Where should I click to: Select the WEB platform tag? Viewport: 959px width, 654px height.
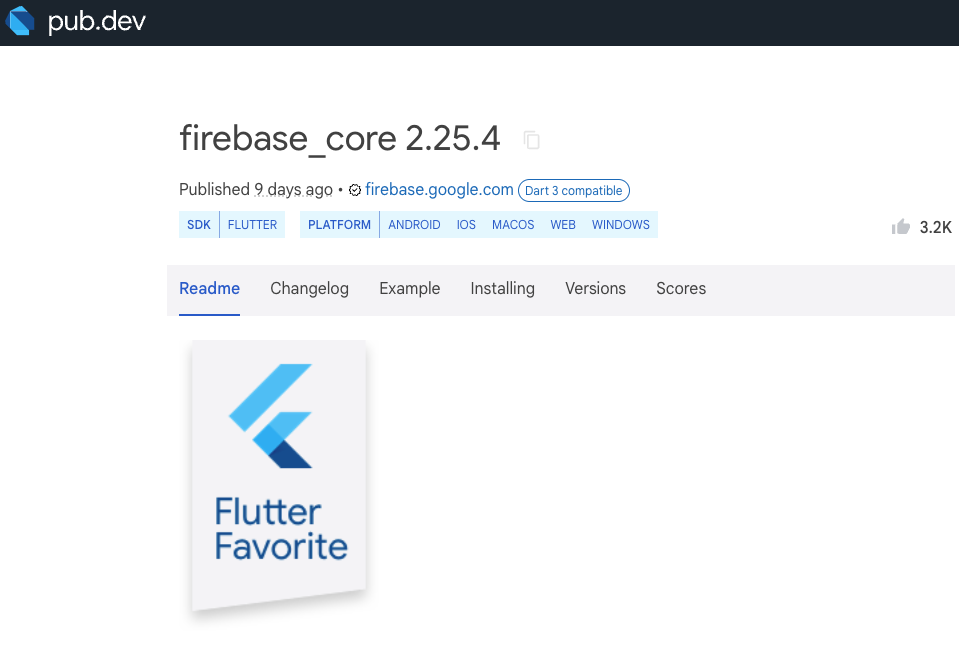(x=562, y=224)
